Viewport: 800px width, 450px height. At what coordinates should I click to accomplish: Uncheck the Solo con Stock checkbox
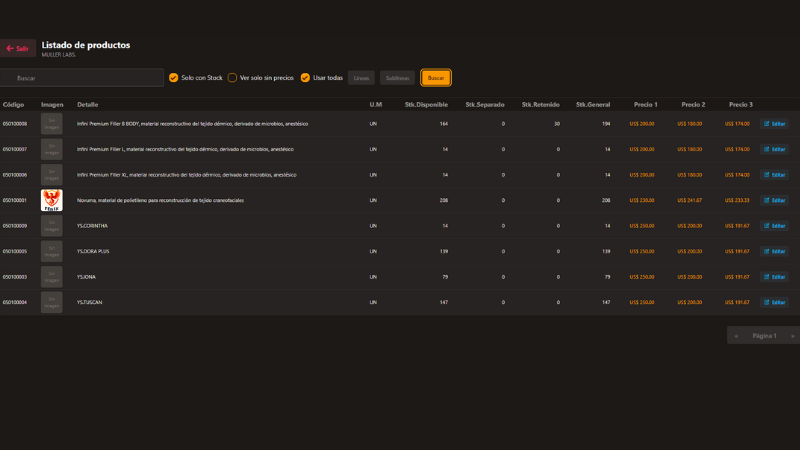pyautogui.click(x=174, y=78)
